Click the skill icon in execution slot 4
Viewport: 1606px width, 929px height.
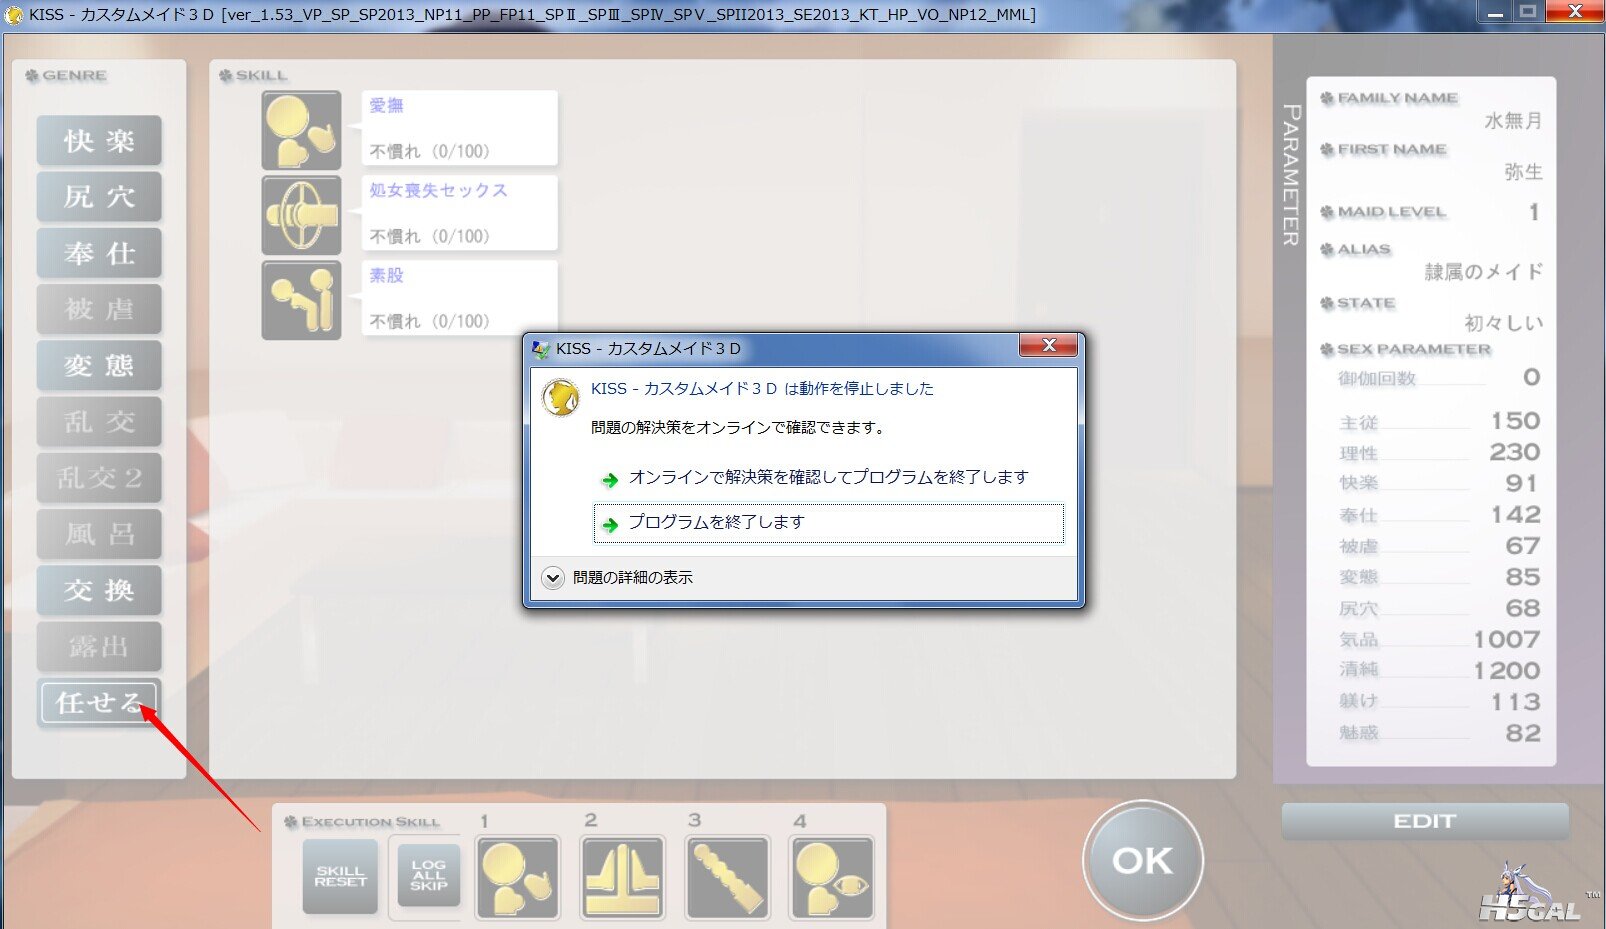831,877
